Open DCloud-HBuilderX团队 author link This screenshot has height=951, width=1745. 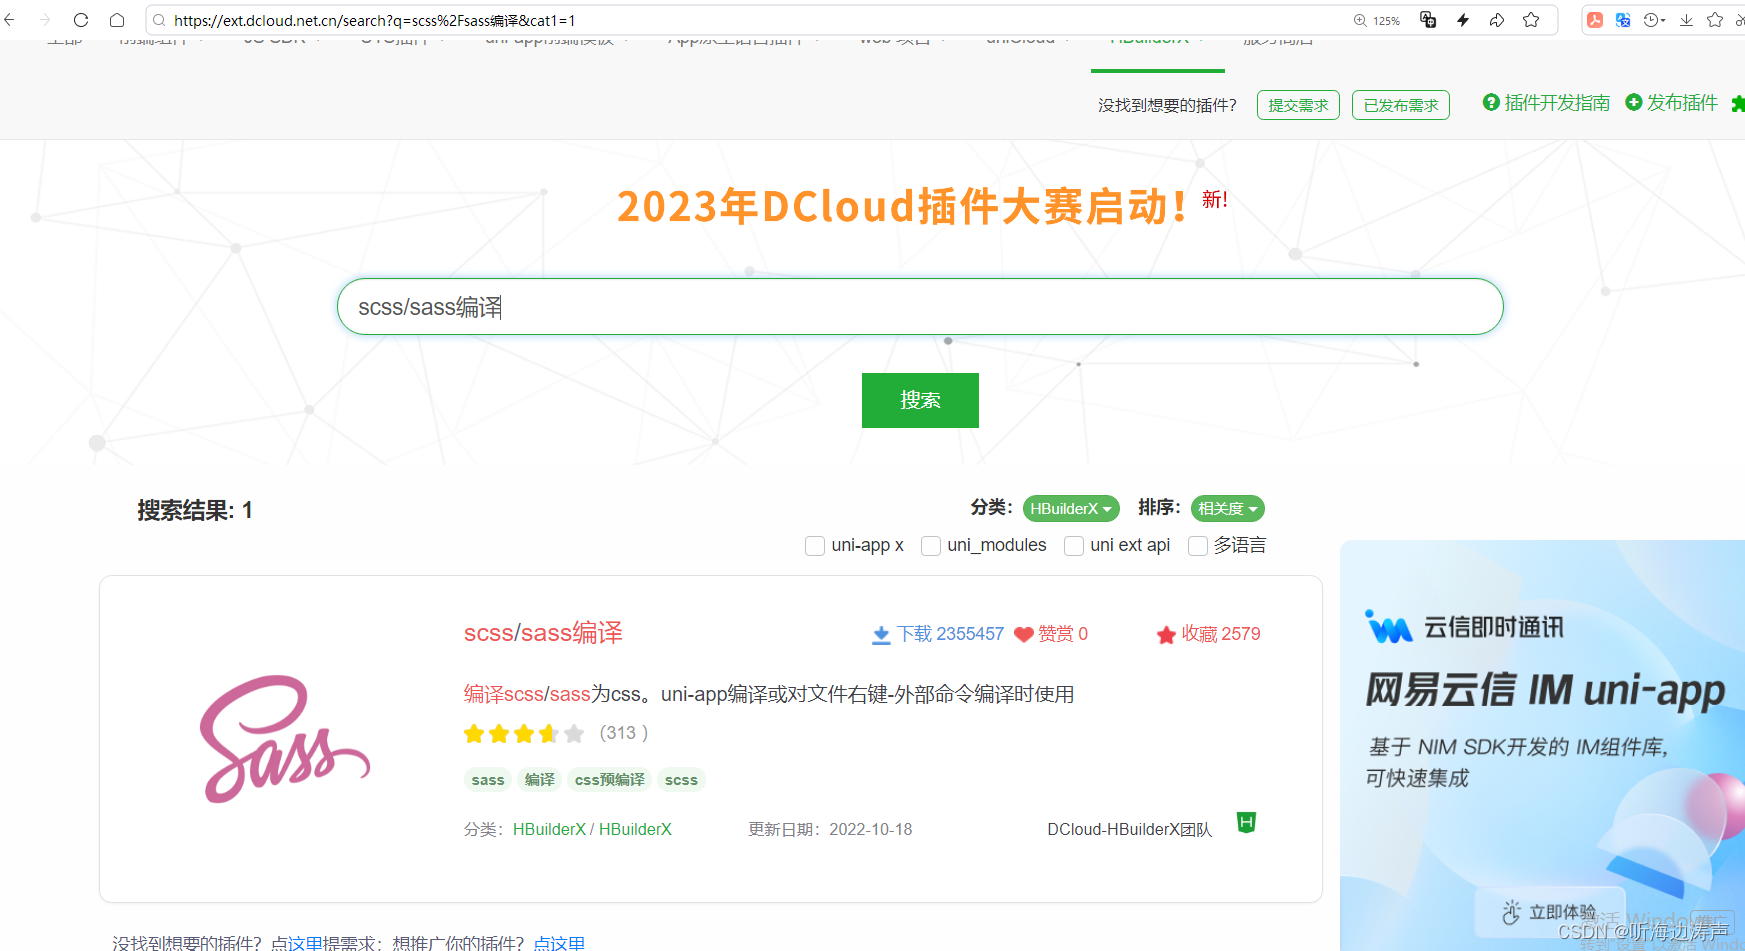(1129, 829)
